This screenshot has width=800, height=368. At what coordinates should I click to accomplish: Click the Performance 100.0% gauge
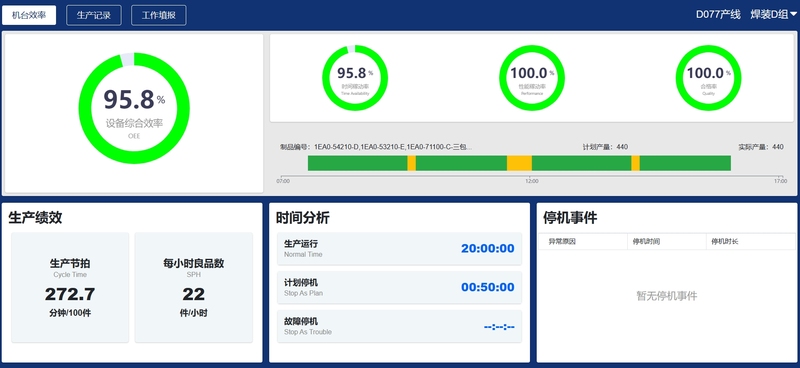532,78
